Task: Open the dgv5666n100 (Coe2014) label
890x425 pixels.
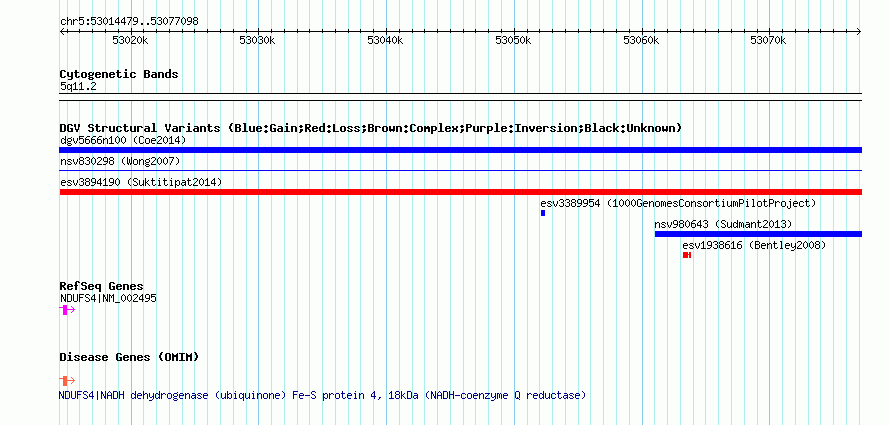Action: (x=123, y=140)
